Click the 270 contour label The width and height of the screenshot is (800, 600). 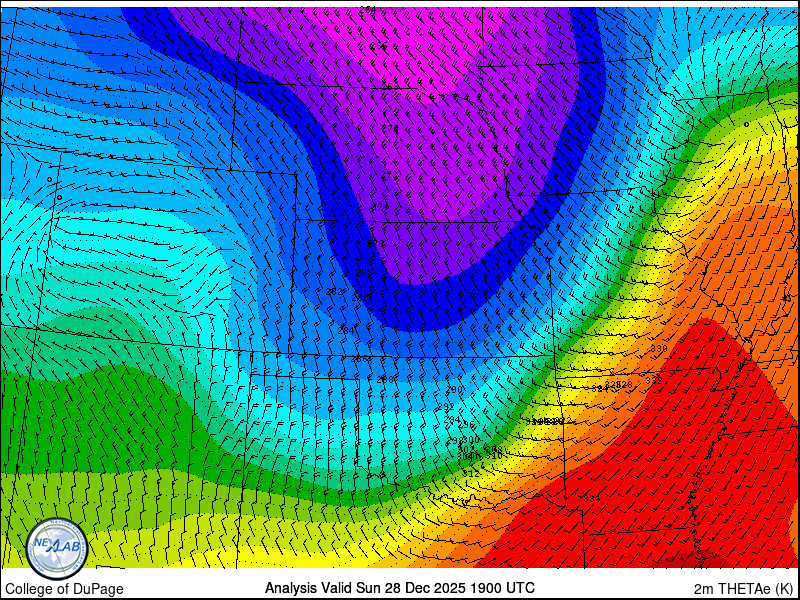pos(390,129)
